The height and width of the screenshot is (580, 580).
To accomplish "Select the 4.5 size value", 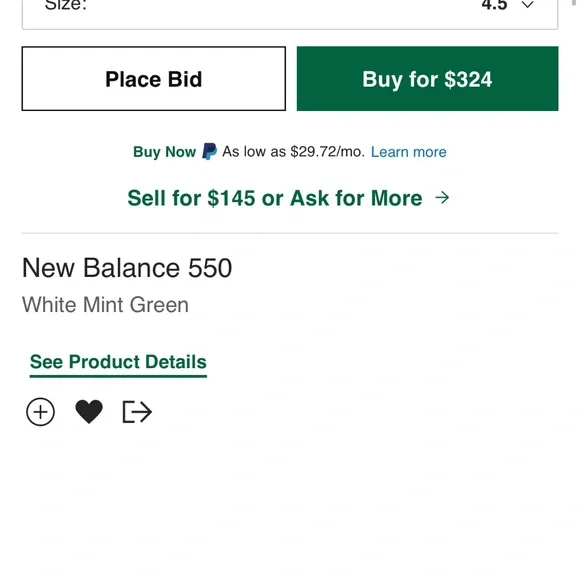I will (x=494, y=5).
